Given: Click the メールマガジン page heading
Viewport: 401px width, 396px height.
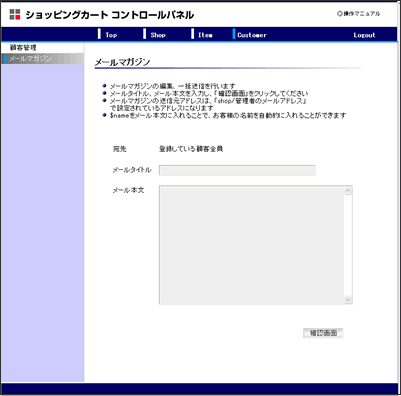Looking at the screenshot, I should click(x=122, y=62).
